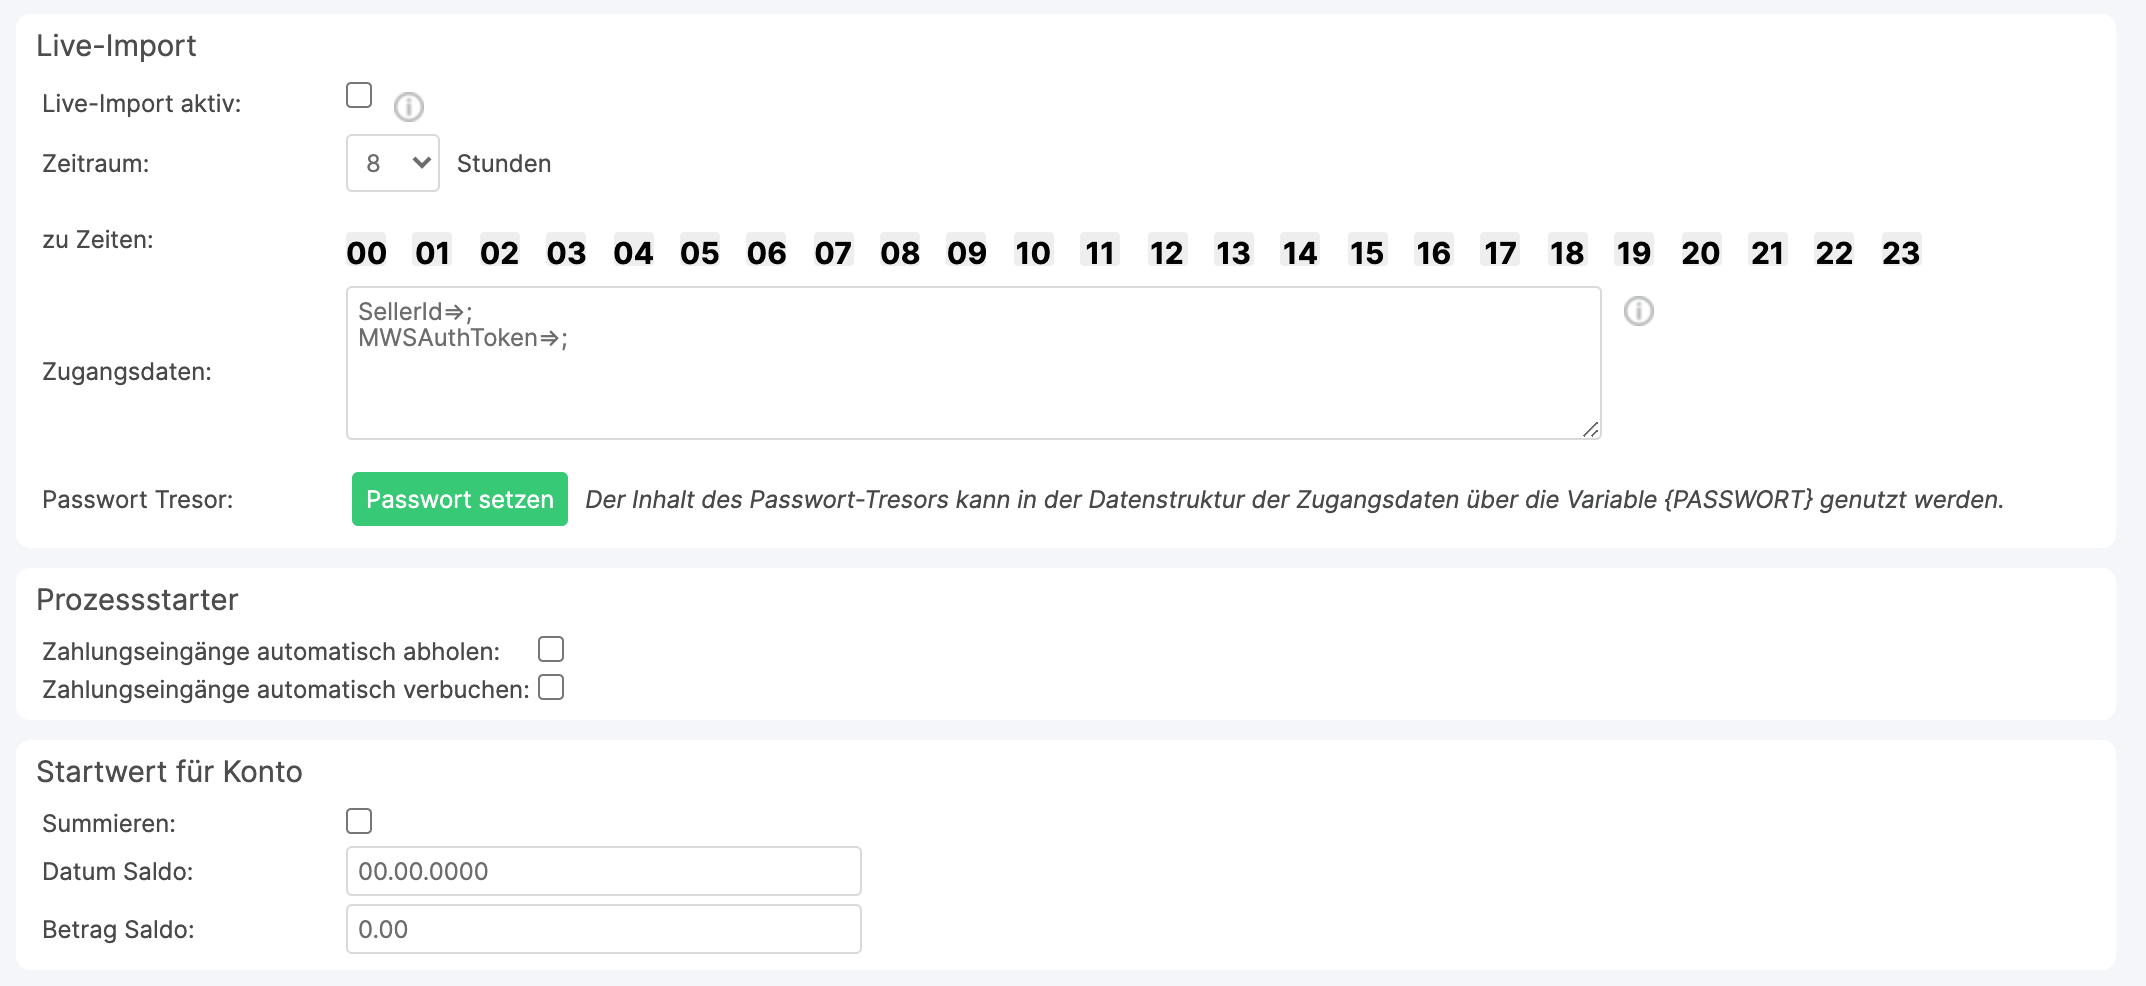Open the Zeitraum hours dropdown
2146x986 pixels.
[x=393, y=163]
